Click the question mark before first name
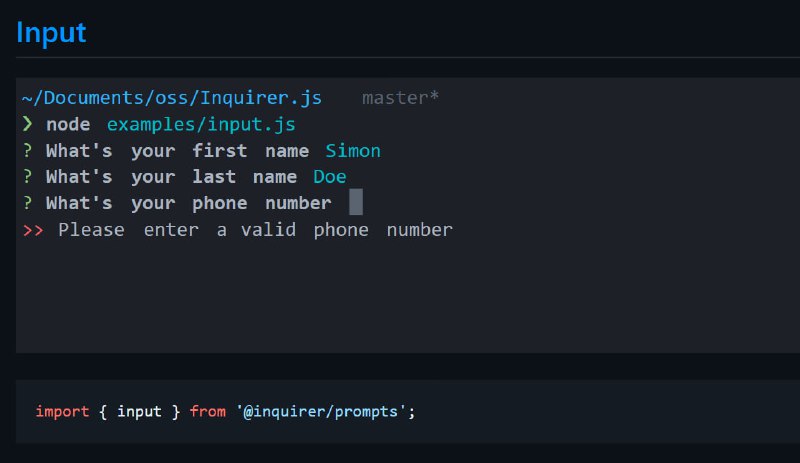 point(28,151)
